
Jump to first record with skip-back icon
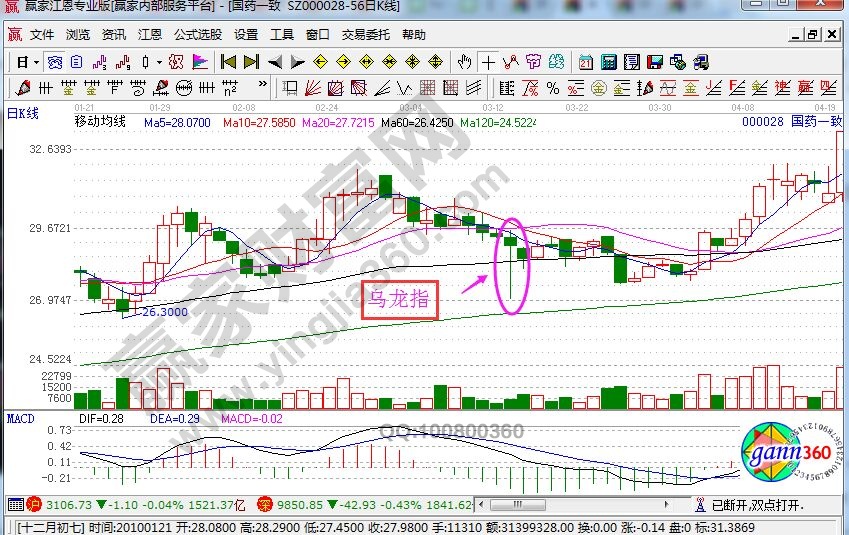tap(229, 62)
